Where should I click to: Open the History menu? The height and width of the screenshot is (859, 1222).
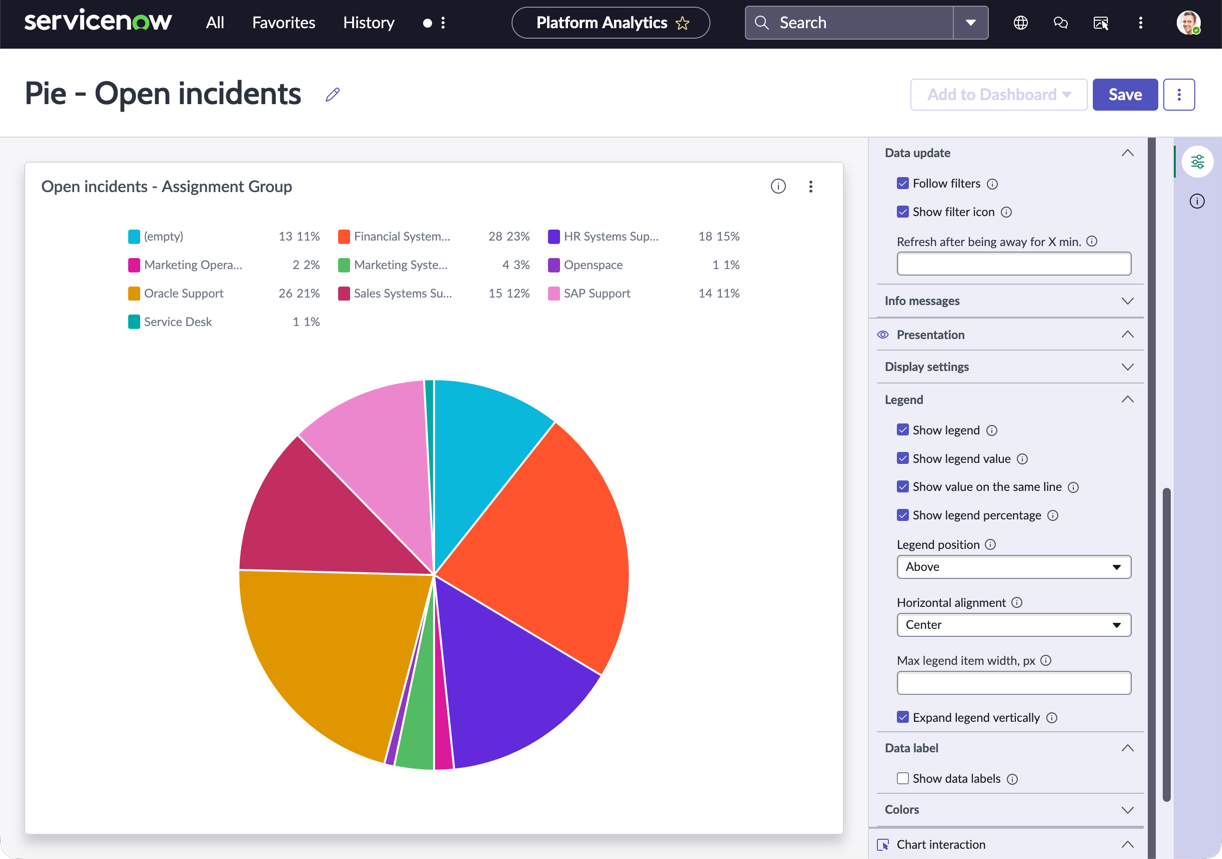368,23
